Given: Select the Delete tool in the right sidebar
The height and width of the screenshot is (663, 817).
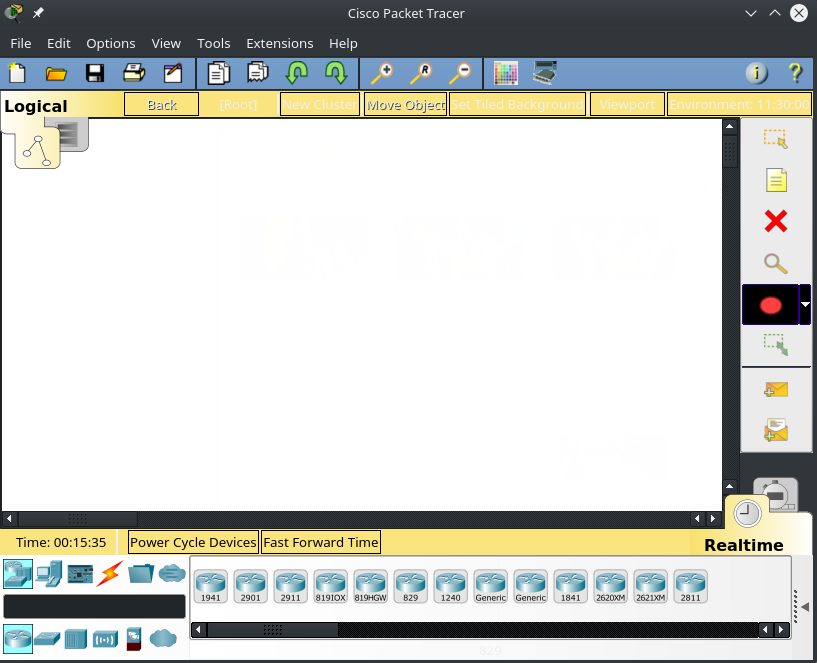Looking at the screenshot, I should click(776, 221).
